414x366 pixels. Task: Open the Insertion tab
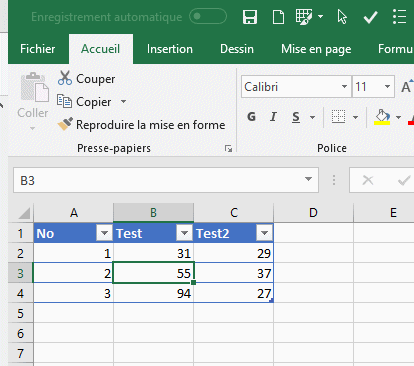click(x=170, y=49)
